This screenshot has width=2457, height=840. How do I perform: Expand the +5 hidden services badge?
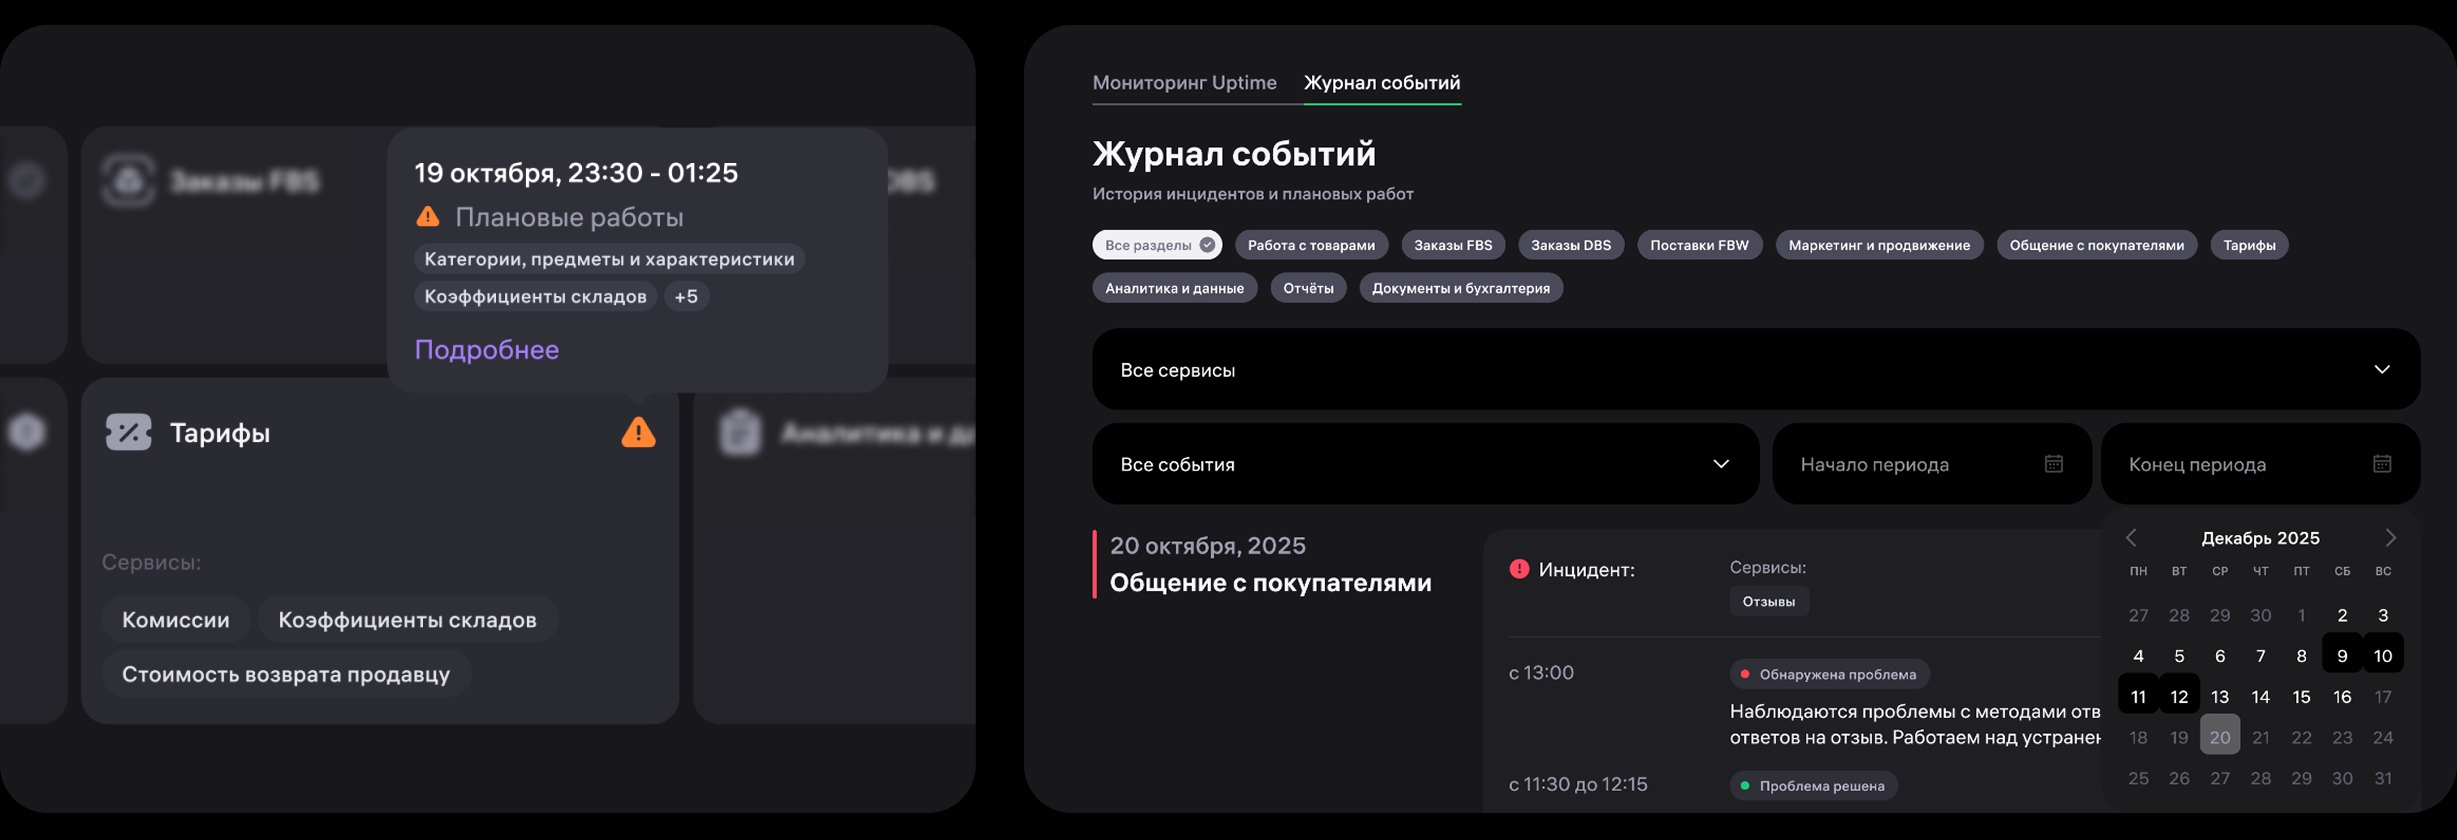pos(686,297)
